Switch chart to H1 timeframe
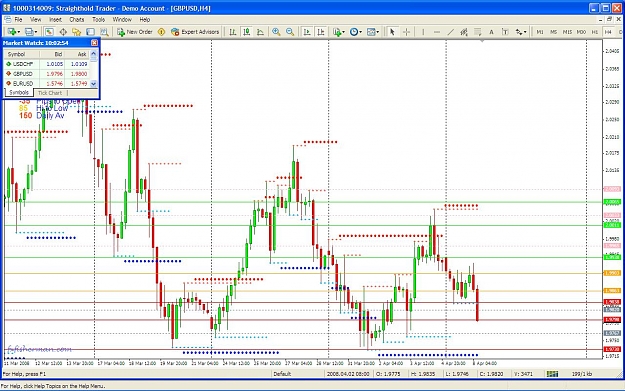The width and height of the screenshot is (625, 391). click(x=595, y=32)
